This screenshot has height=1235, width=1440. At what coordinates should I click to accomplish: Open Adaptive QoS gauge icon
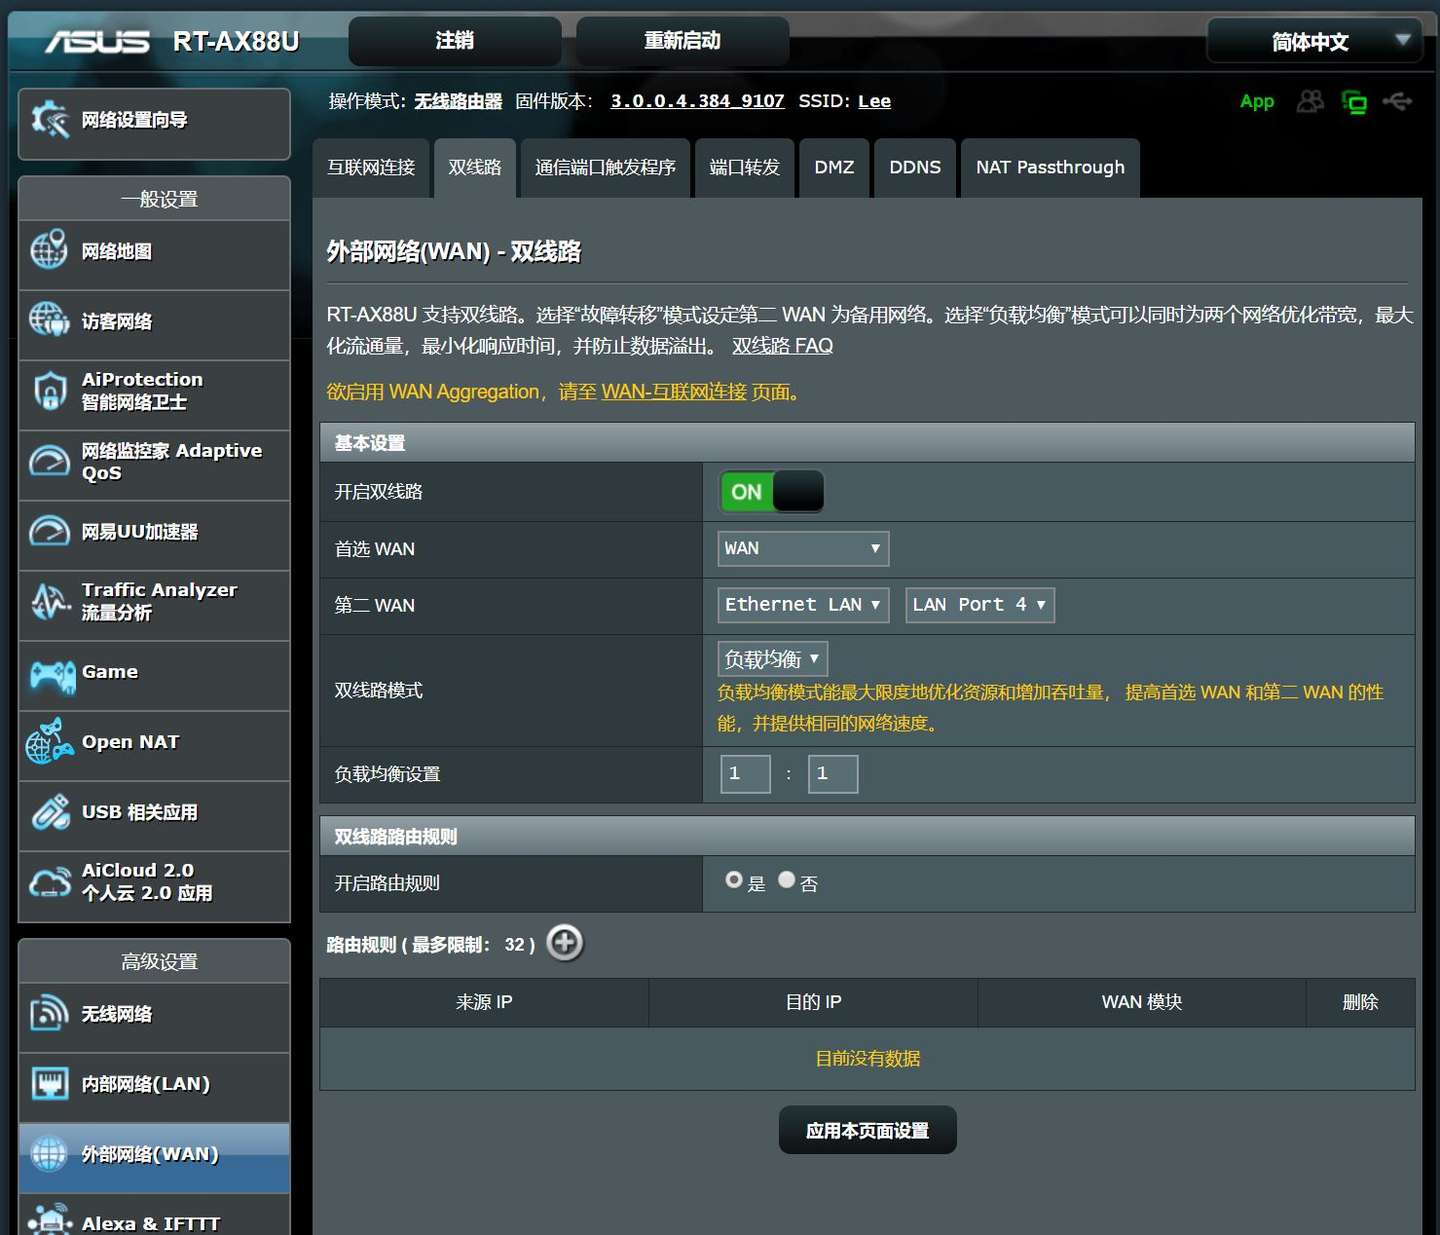(49, 461)
